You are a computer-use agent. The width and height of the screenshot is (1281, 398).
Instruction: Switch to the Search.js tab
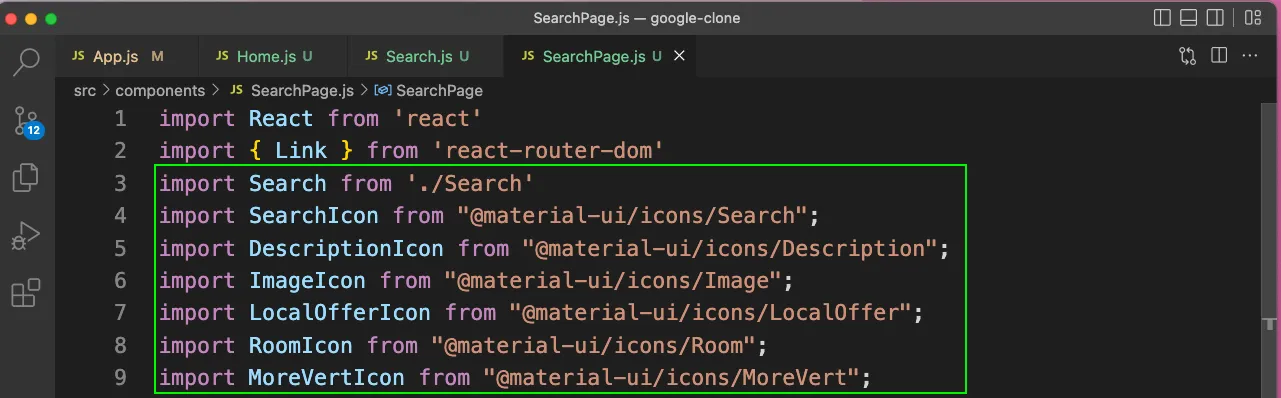tap(426, 57)
